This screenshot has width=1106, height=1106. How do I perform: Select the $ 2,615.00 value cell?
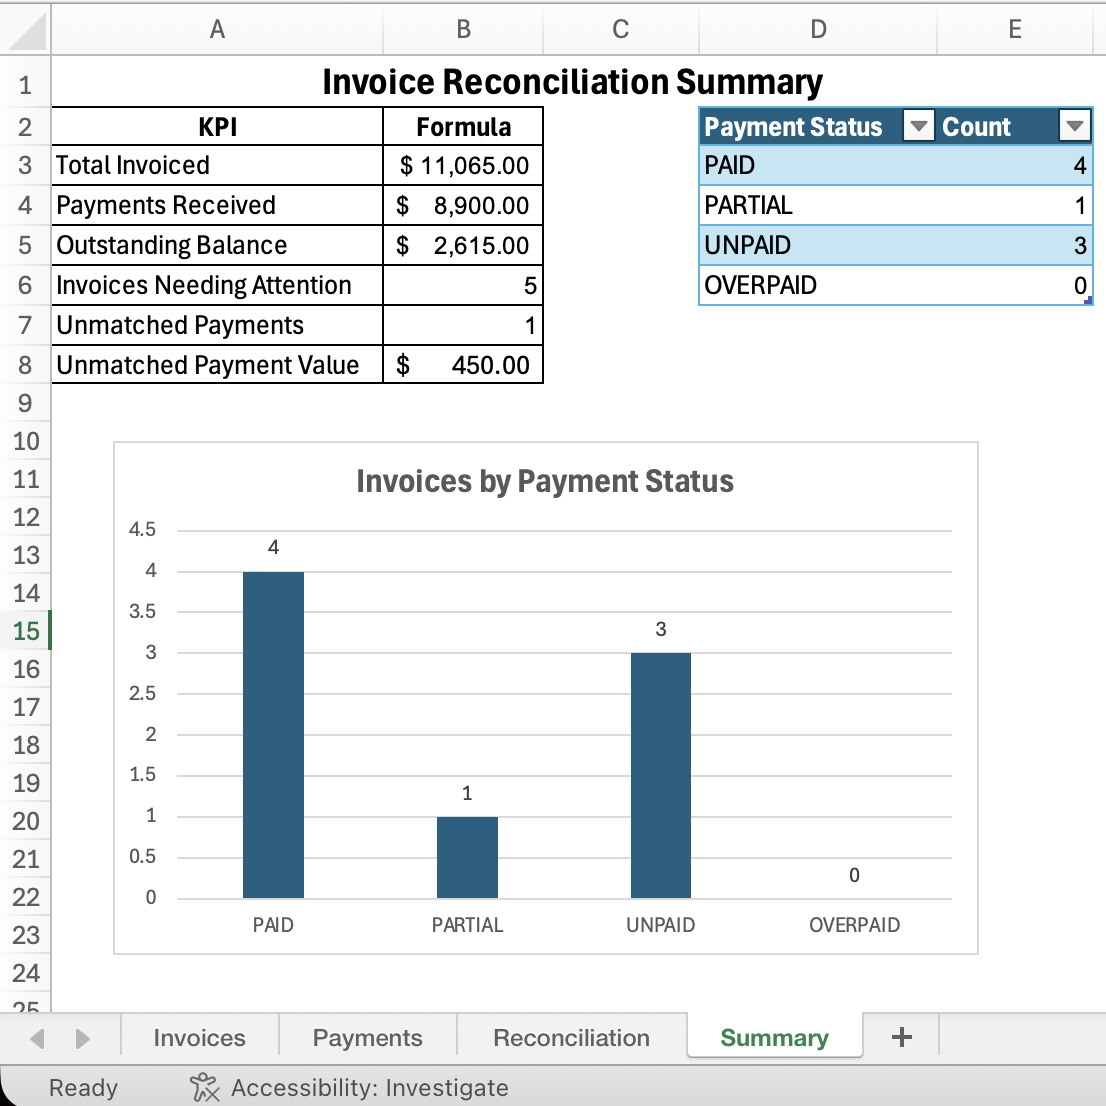[463, 245]
